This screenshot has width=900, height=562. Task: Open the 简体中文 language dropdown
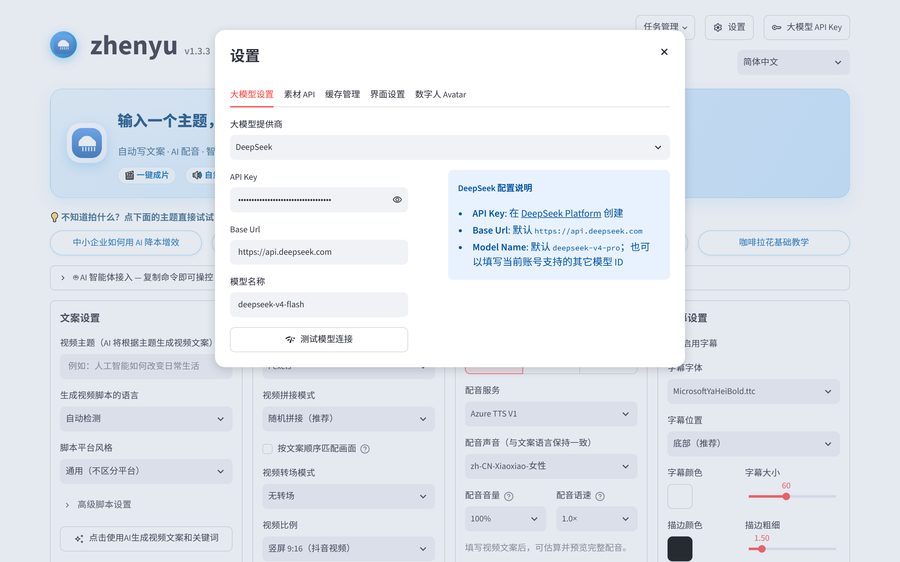coord(793,62)
